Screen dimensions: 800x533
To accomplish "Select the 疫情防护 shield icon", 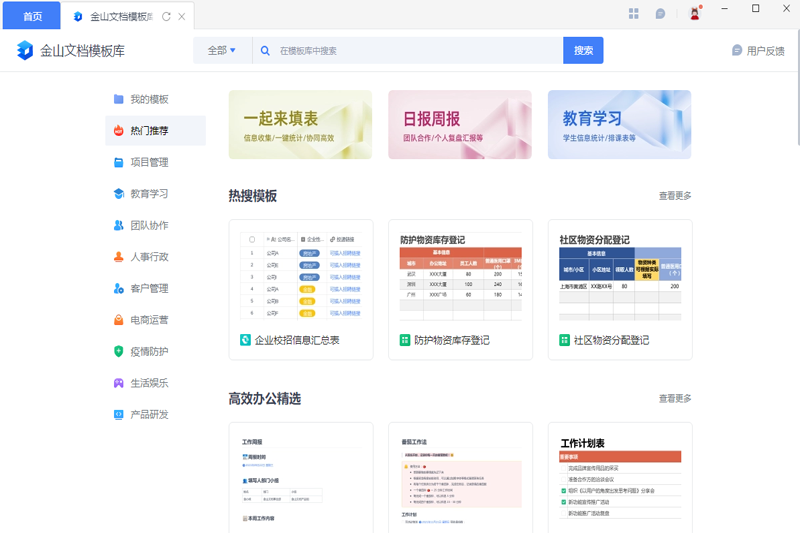I will coord(119,351).
